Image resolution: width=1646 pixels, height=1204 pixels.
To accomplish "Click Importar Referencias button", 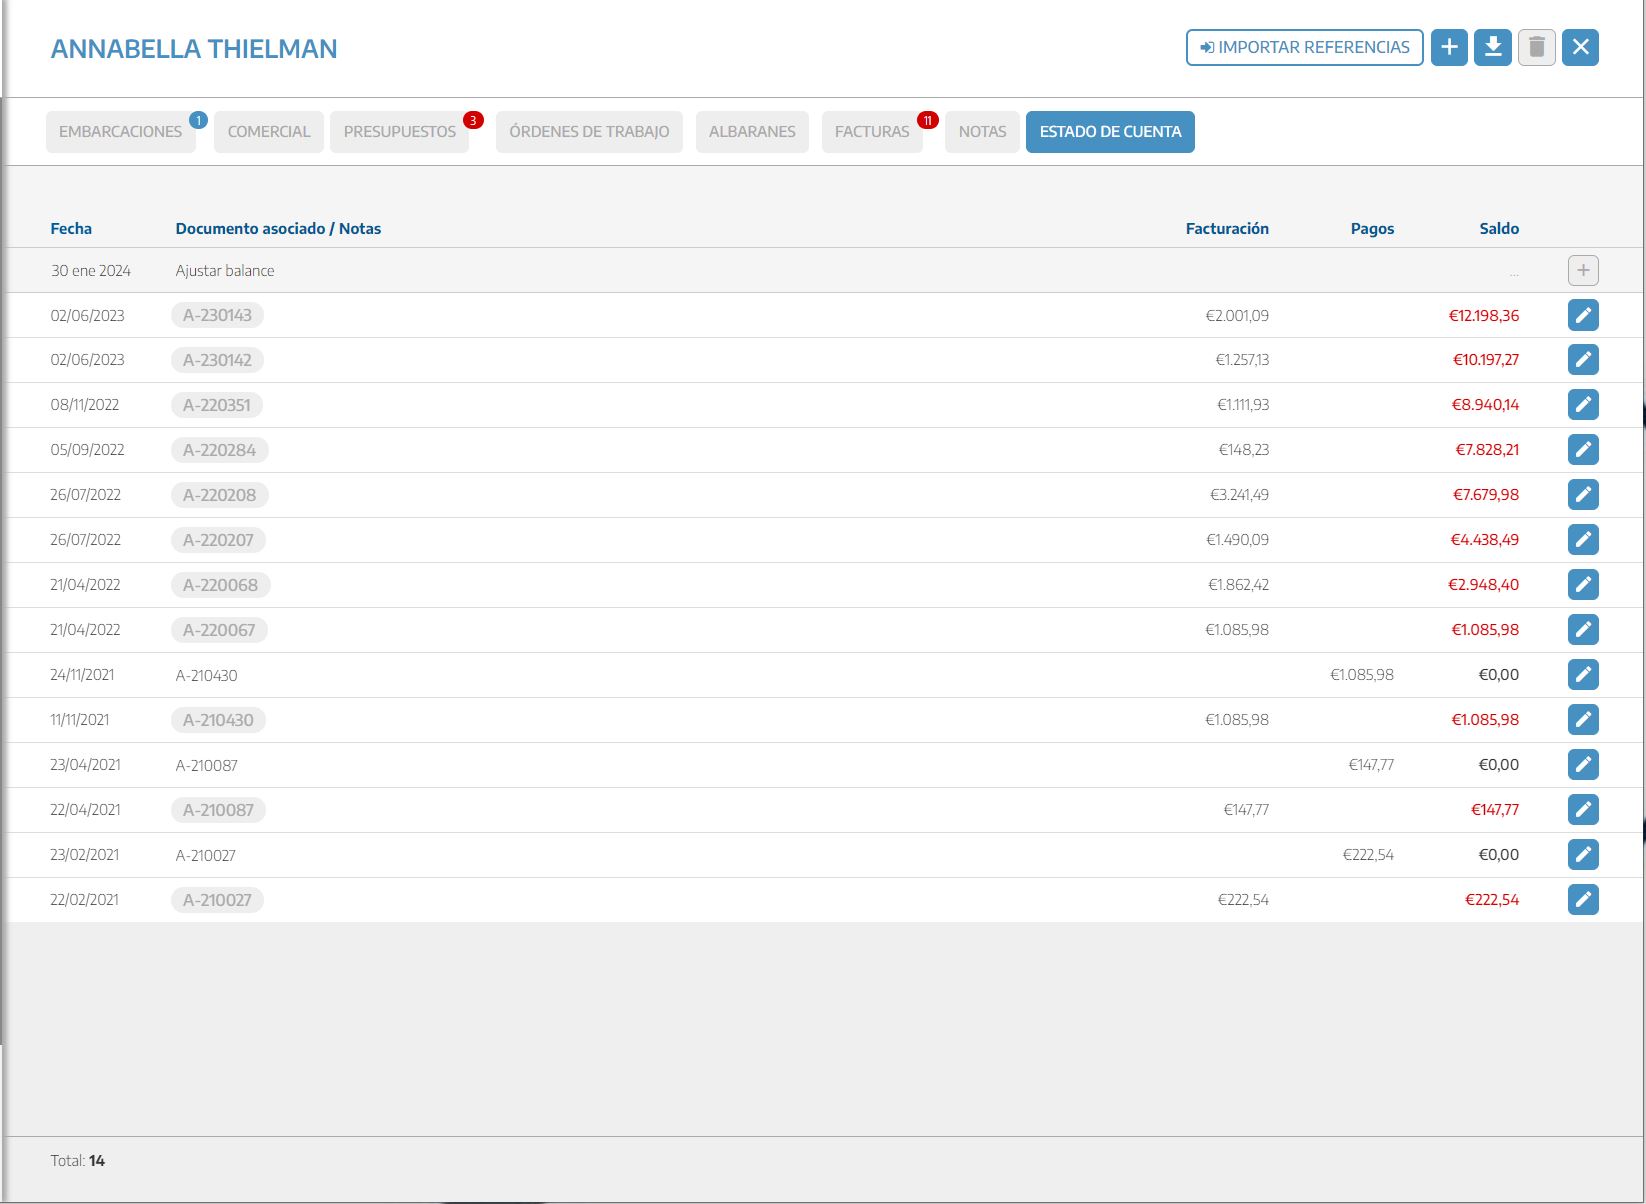I will point(1304,47).
